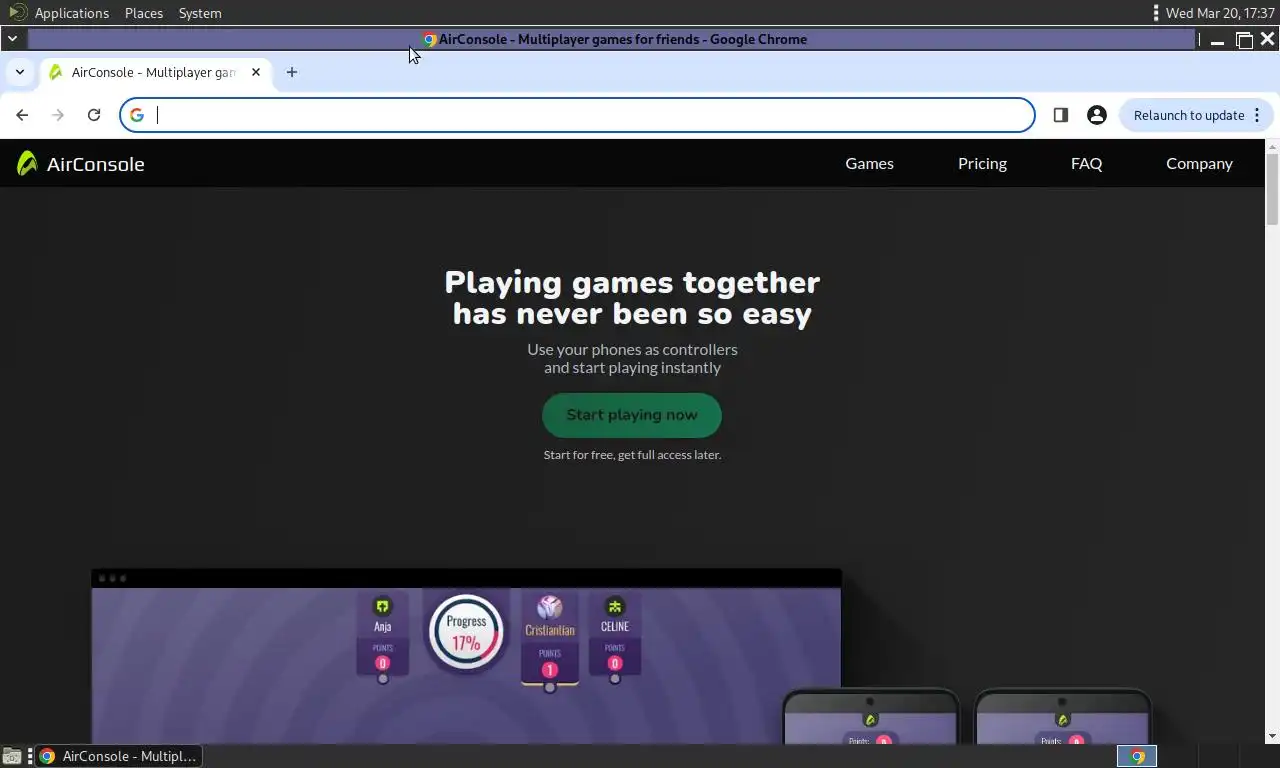The height and width of the screenshot is (768, 1280).
Task: Open a new tab with plus icon
Action: click(292, 72)
